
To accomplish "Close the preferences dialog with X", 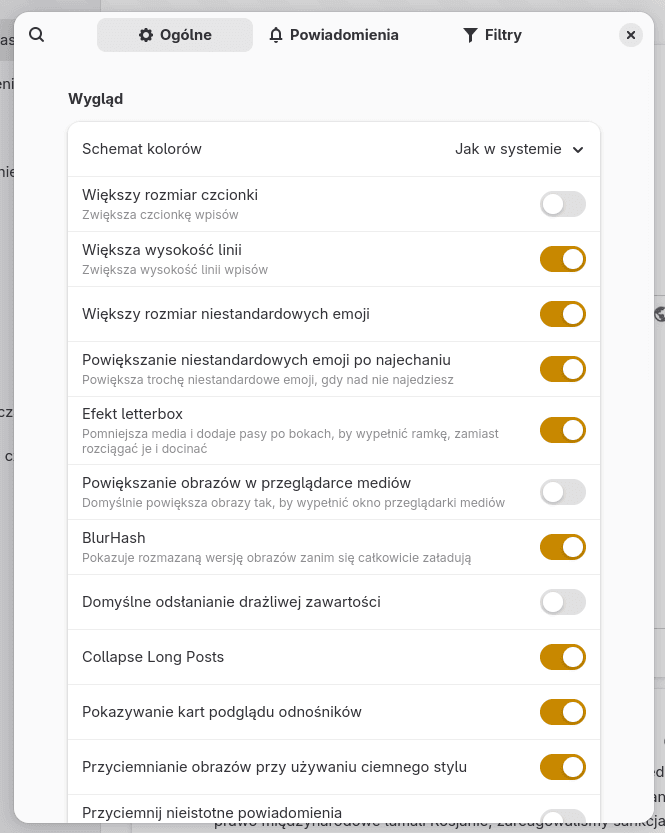I will [630, 35].
